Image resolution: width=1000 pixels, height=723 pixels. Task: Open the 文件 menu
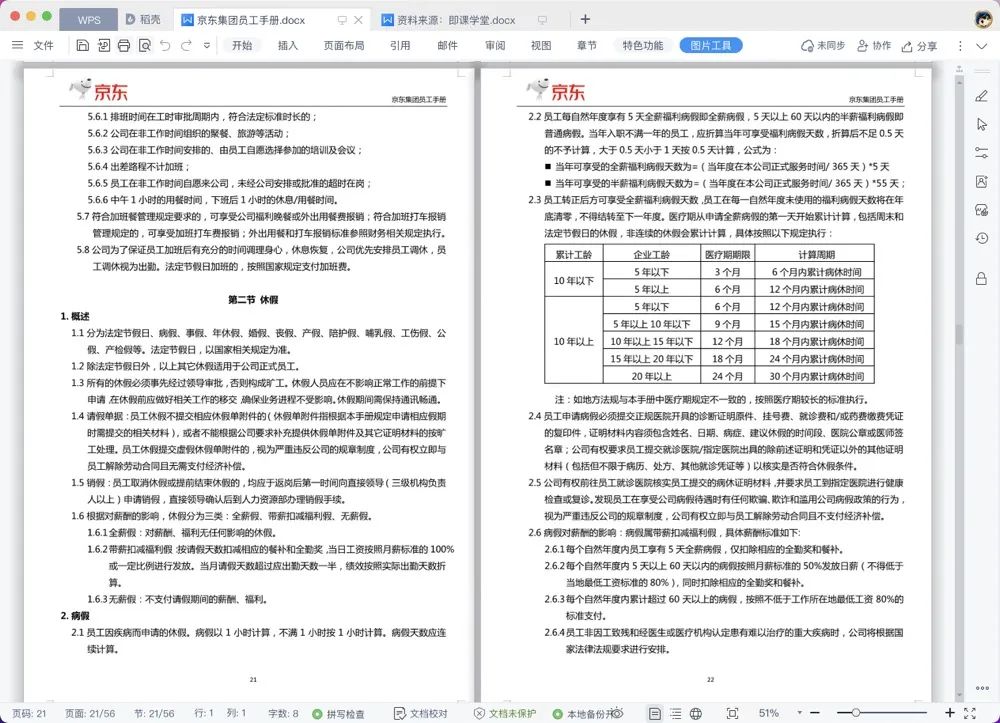coord(43,45)
